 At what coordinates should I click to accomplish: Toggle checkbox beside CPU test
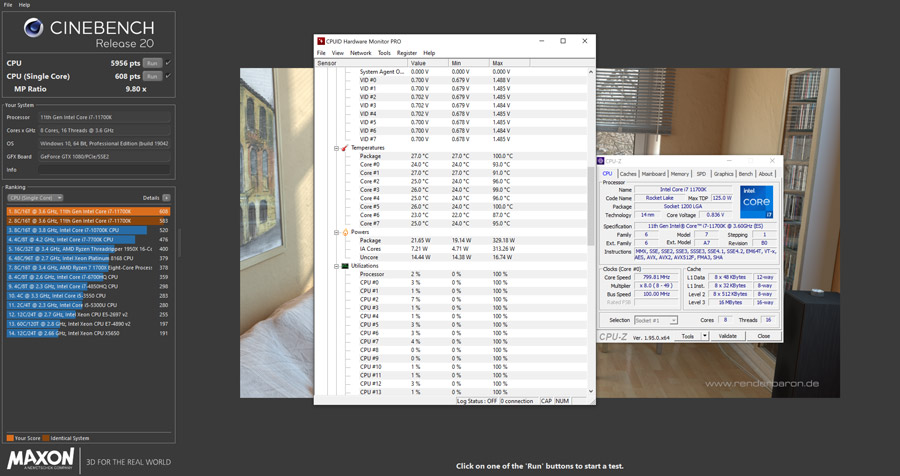click(x=168, y=63)
